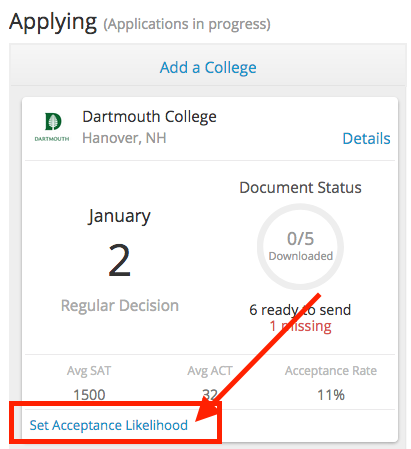Click the 1500 SAT value
Viewport: 411px width, 449px height.
click(x=89, y=395)
